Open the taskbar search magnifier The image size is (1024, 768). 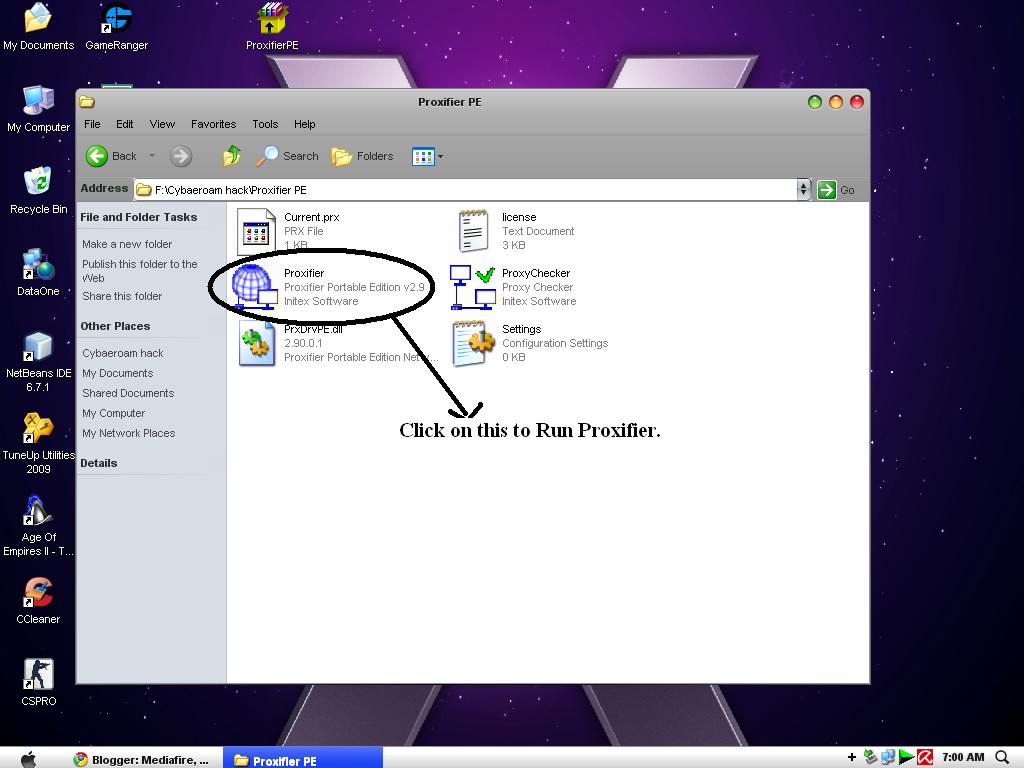point(1002,758)
